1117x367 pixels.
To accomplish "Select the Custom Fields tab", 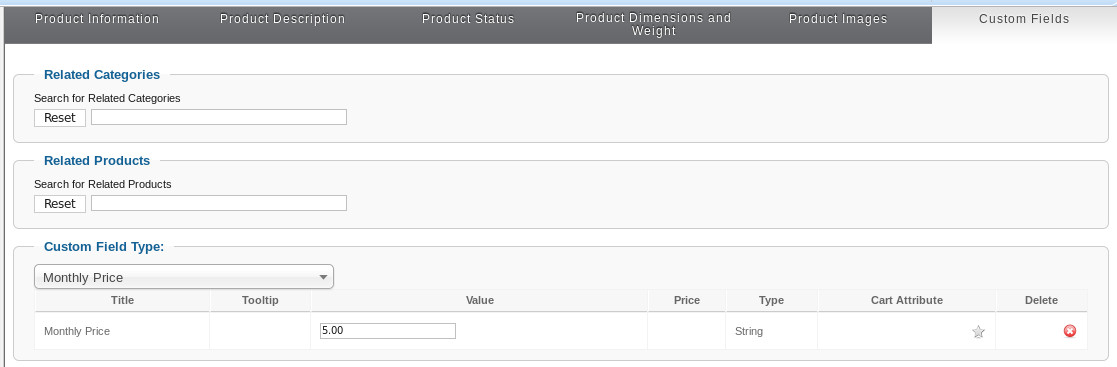I will [x=1024, y=19].
